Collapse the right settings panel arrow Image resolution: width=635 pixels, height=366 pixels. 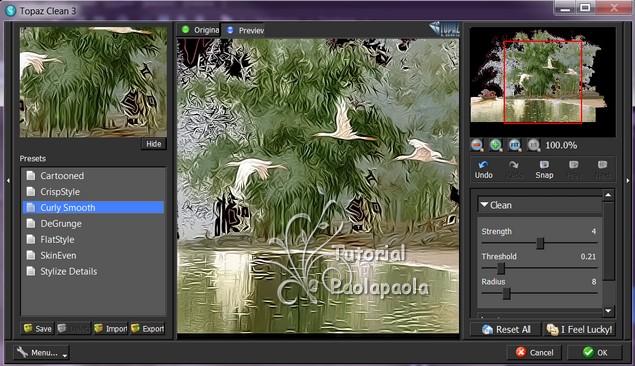point(628,181)
